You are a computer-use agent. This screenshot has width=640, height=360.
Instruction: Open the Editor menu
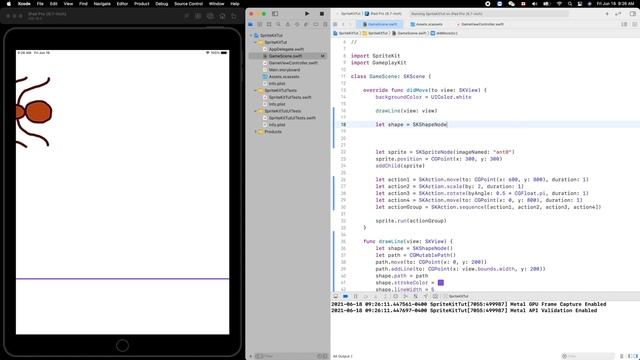tap(122, 4)
